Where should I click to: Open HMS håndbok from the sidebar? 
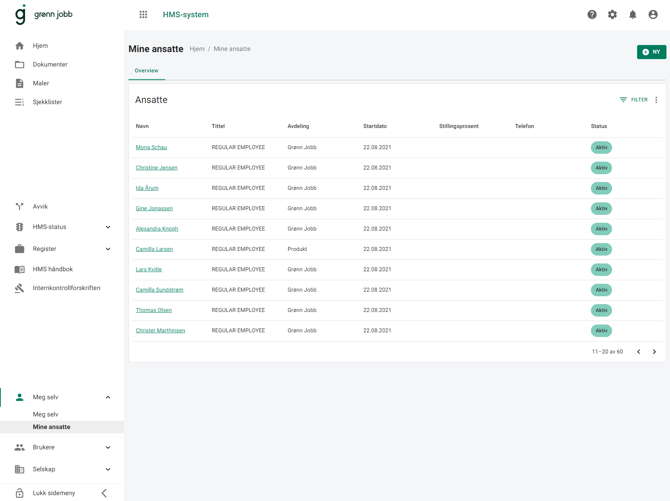[52, 269]
